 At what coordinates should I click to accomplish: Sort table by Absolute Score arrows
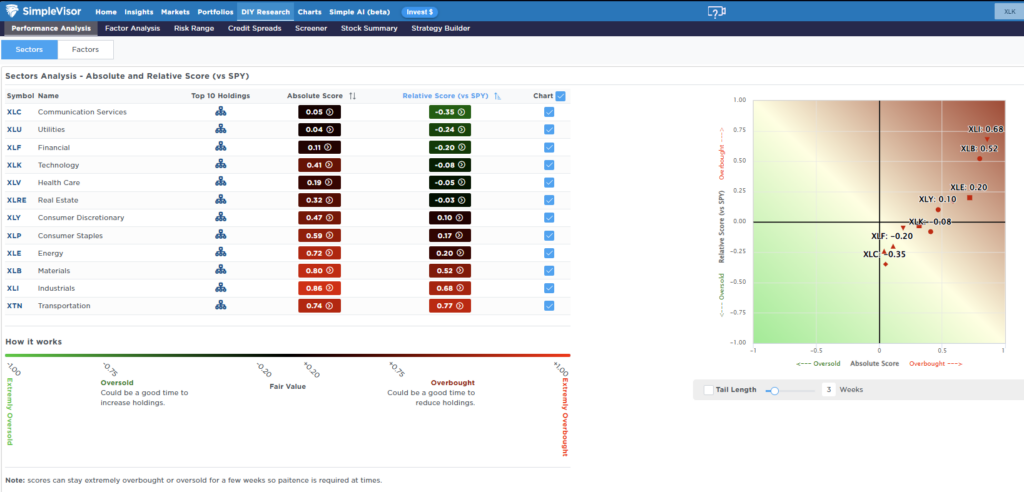click(352, 96)
